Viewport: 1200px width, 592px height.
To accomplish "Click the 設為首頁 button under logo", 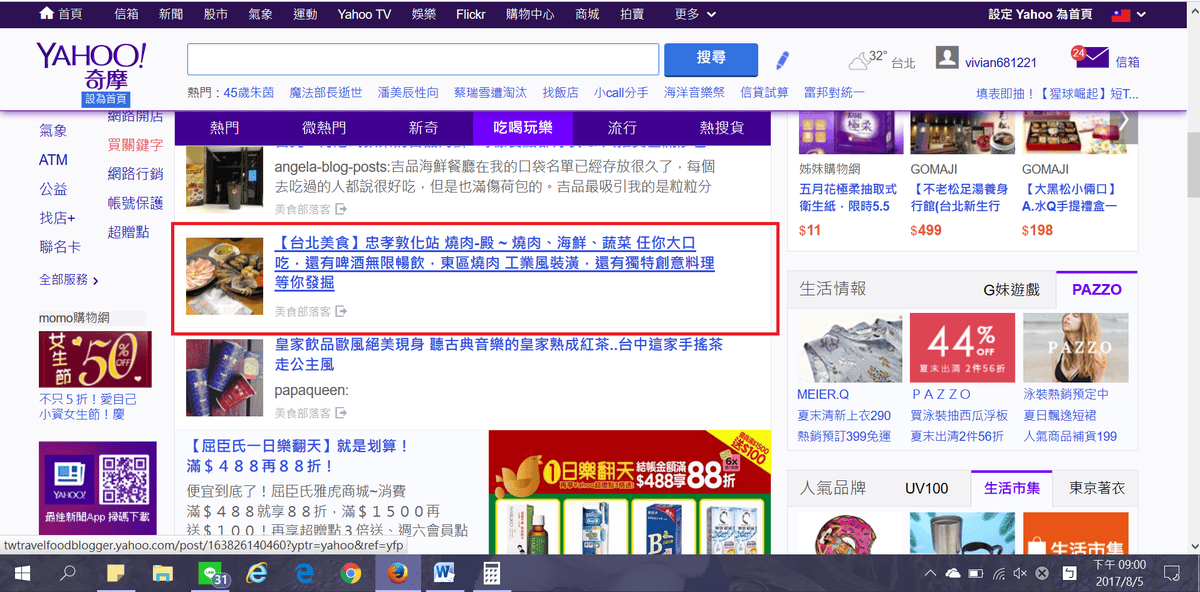I will coord(106,99).
